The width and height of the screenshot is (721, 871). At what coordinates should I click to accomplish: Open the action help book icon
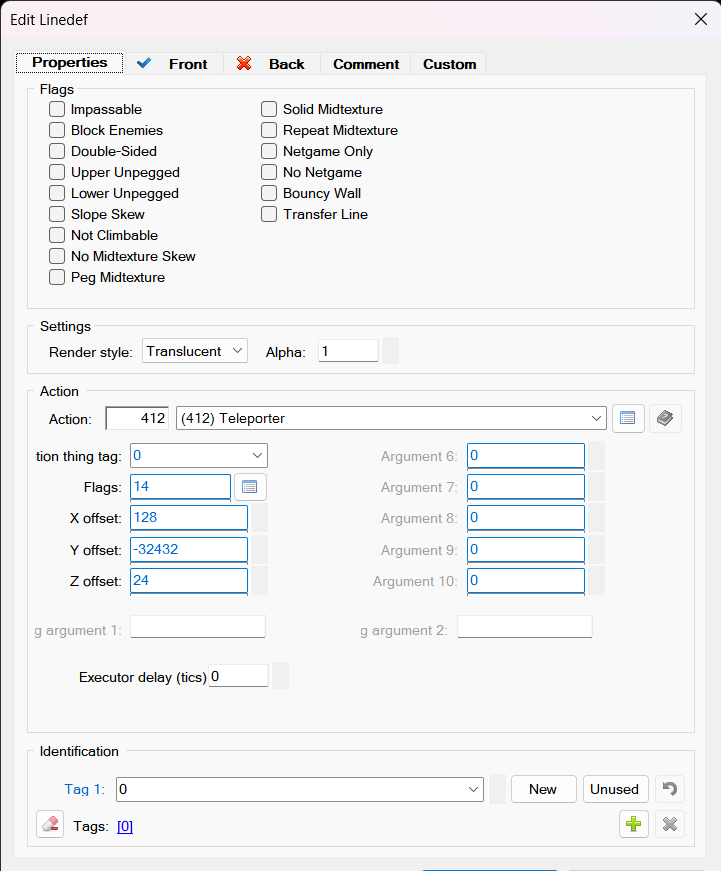click(x=665, y=418)
